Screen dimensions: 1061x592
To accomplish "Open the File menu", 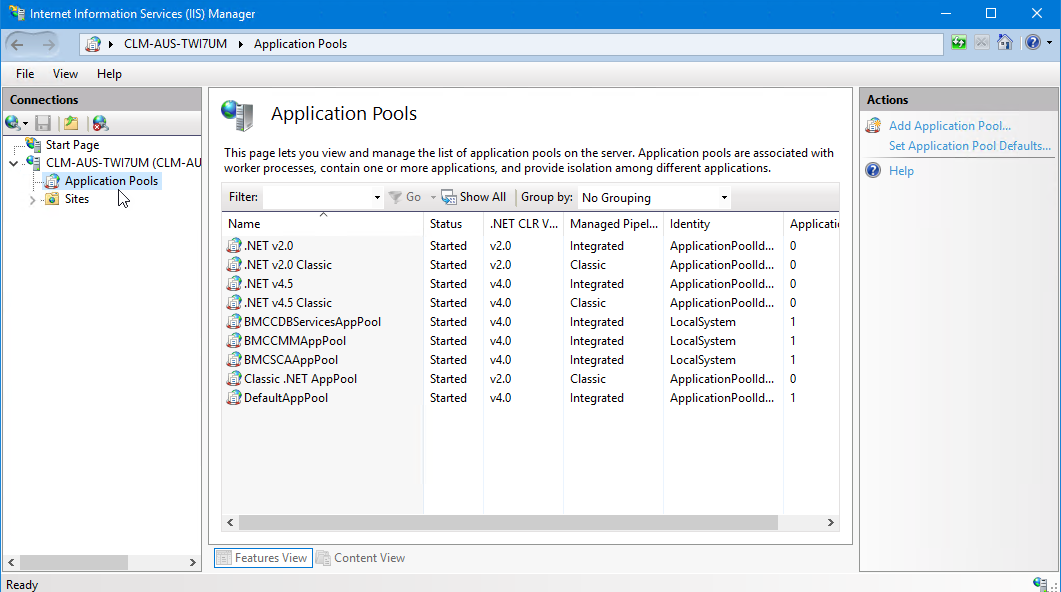I will [25, 74].
